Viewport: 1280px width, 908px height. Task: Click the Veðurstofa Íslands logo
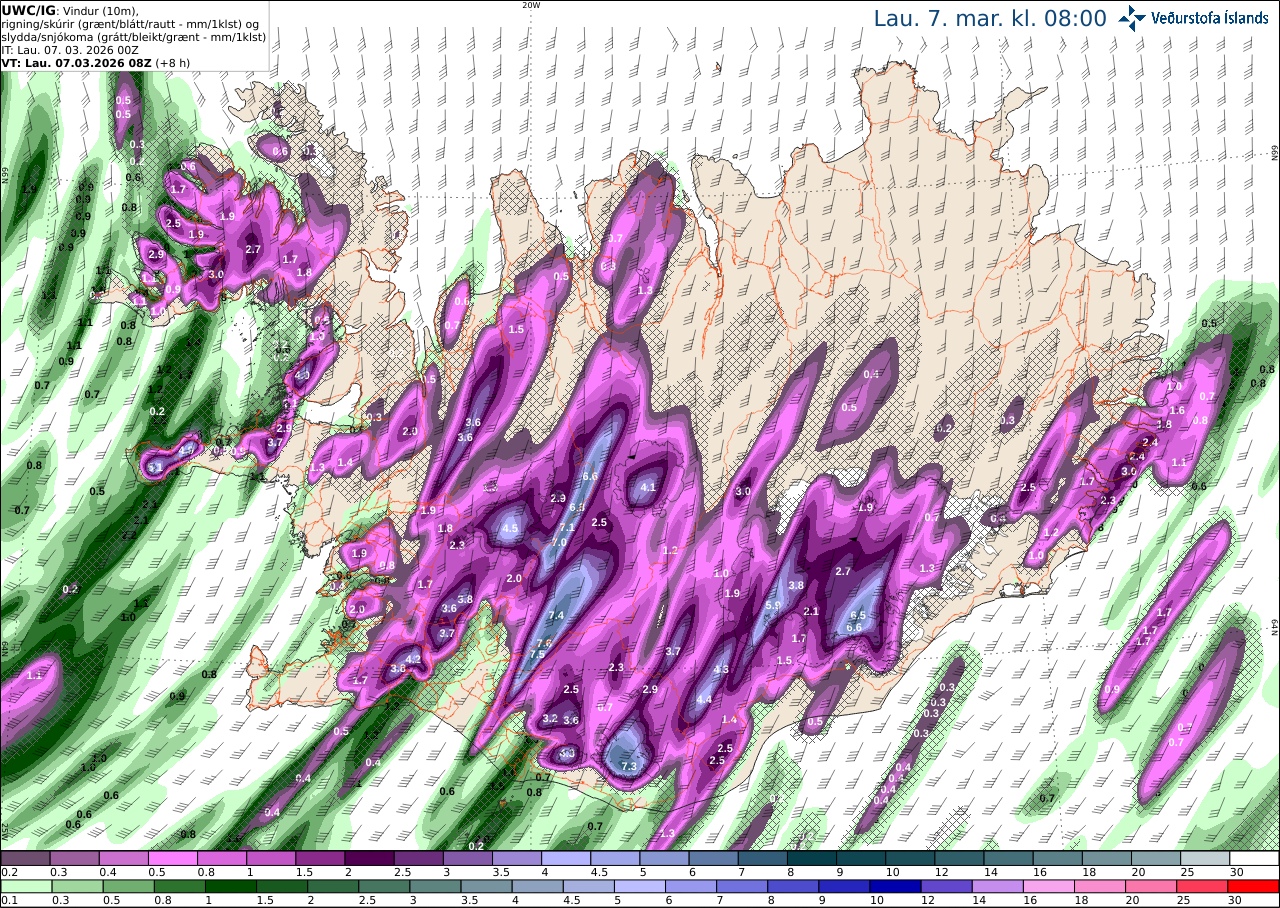(x=1193, y=17)
